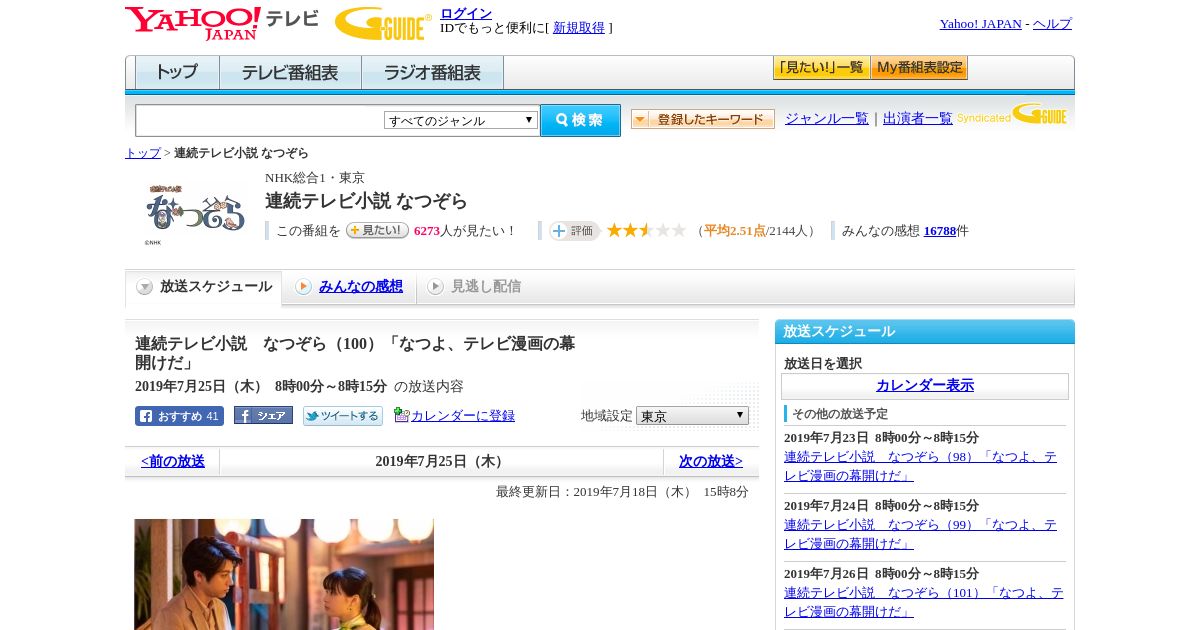
Task: Open the すべてのジャンル genre dropdown
Action: coord(461,120)
